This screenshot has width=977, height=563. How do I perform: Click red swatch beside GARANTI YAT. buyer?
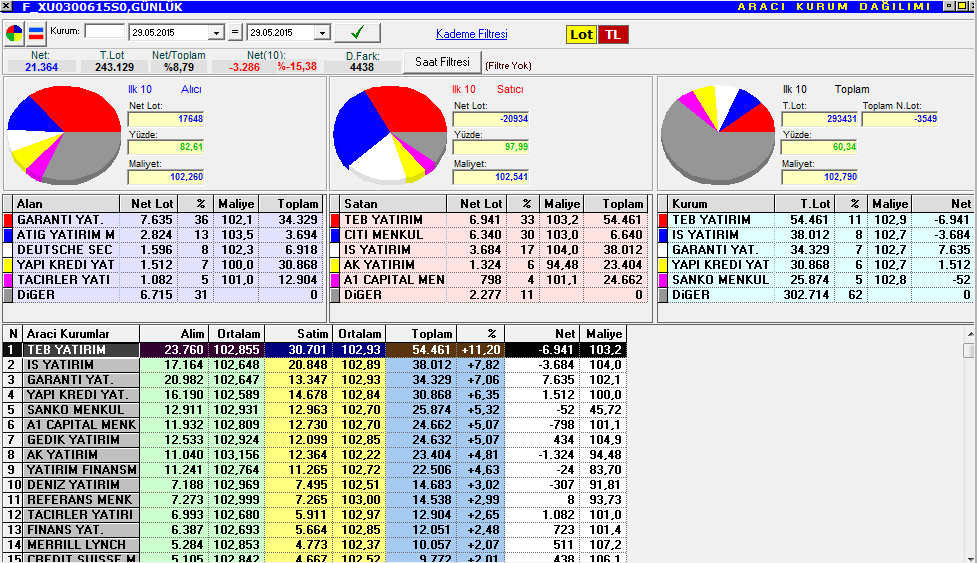(8, 220)
